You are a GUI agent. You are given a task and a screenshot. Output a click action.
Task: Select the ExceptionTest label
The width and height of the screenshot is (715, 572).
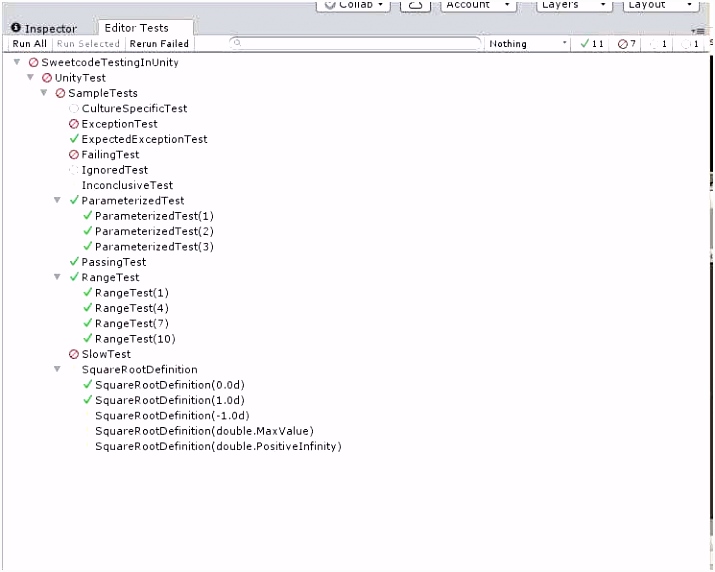(x=119, y=124)
